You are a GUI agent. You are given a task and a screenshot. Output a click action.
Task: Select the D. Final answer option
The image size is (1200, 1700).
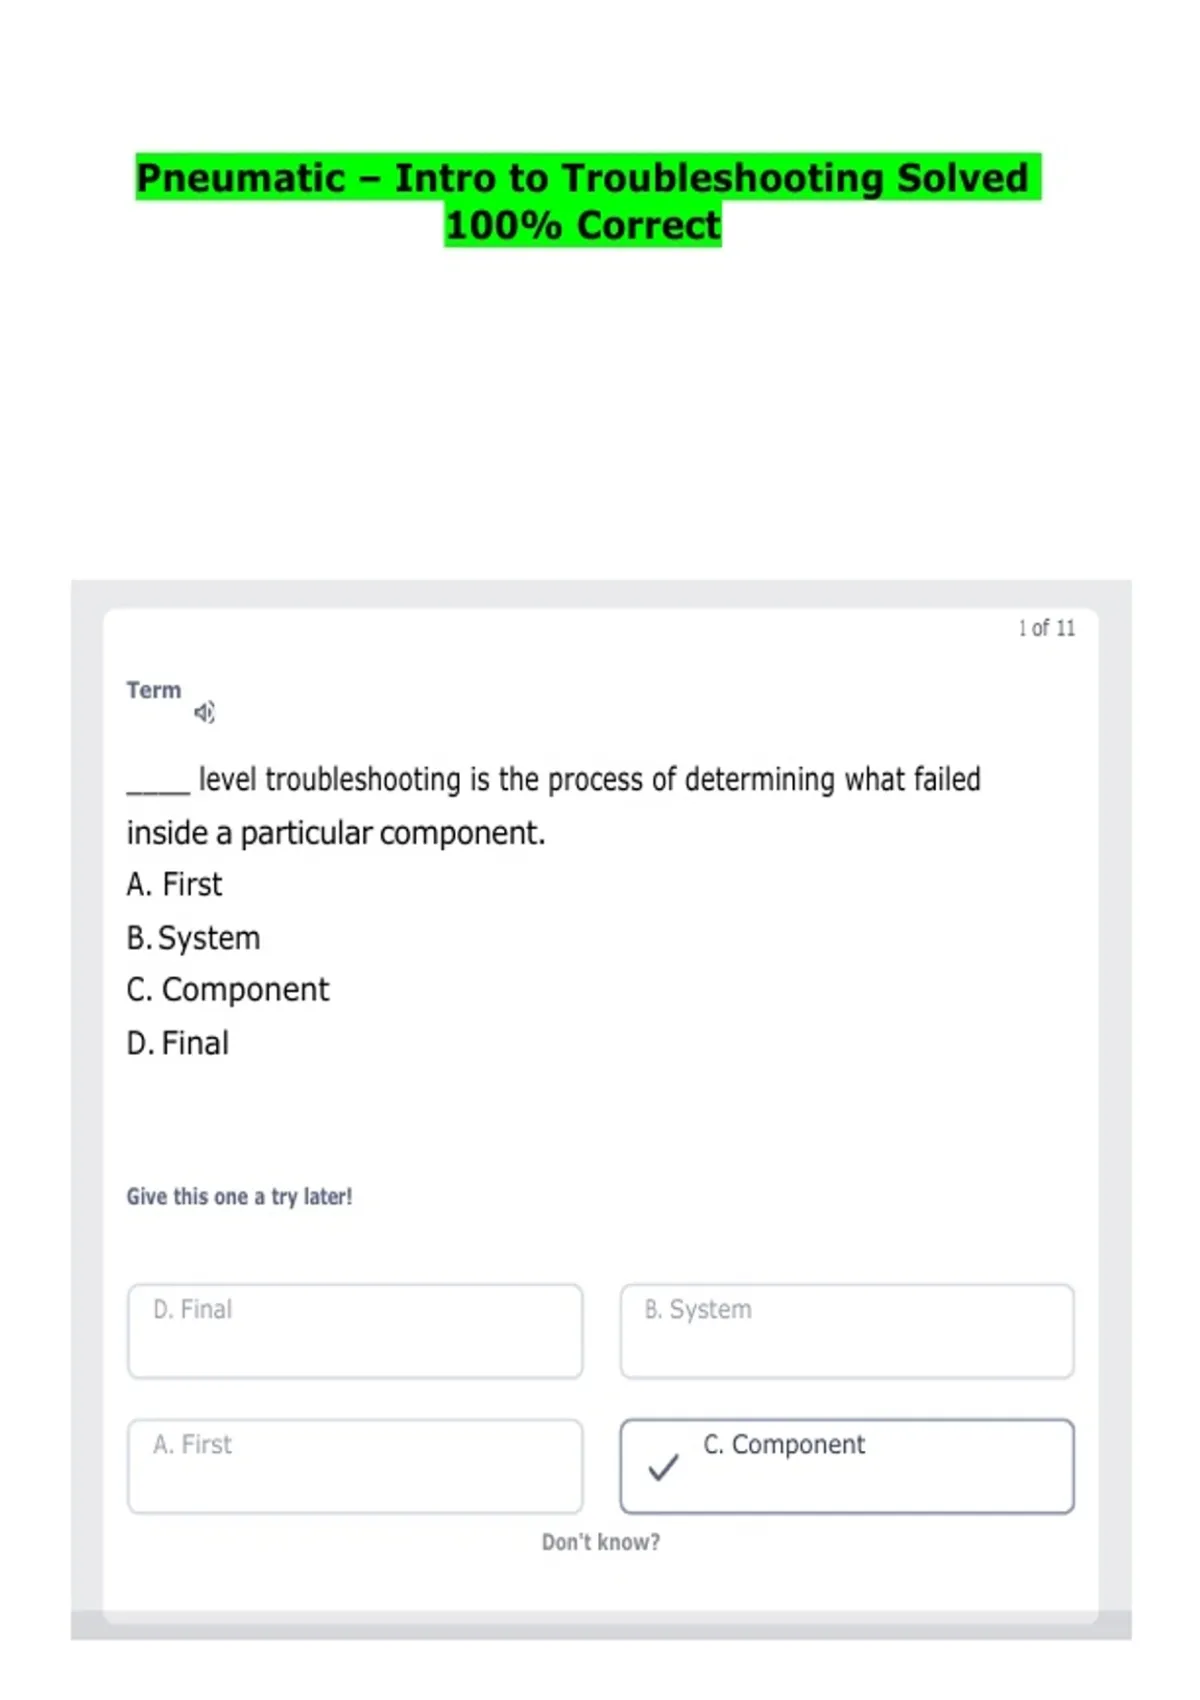tap(355, 1331)
